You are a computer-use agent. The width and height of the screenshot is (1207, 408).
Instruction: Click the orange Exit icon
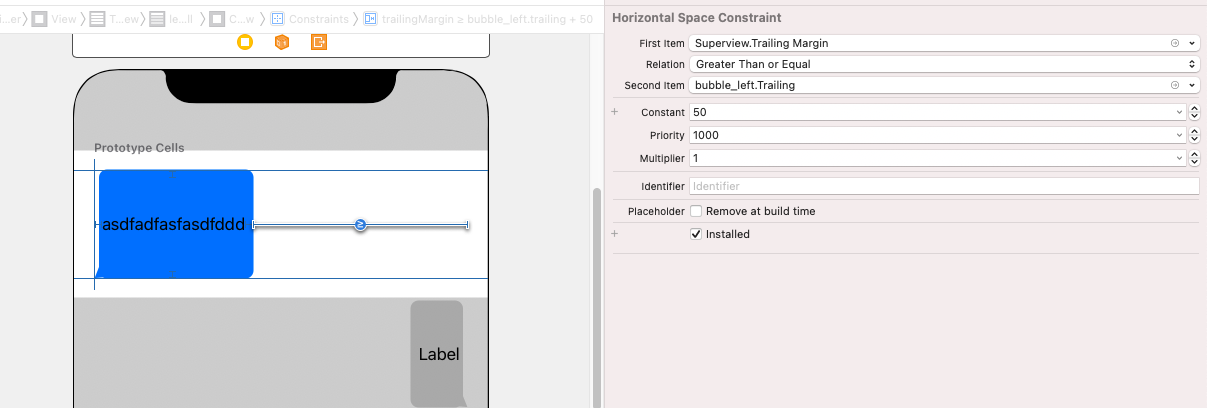pyautogui.click(x=319, y=42)
